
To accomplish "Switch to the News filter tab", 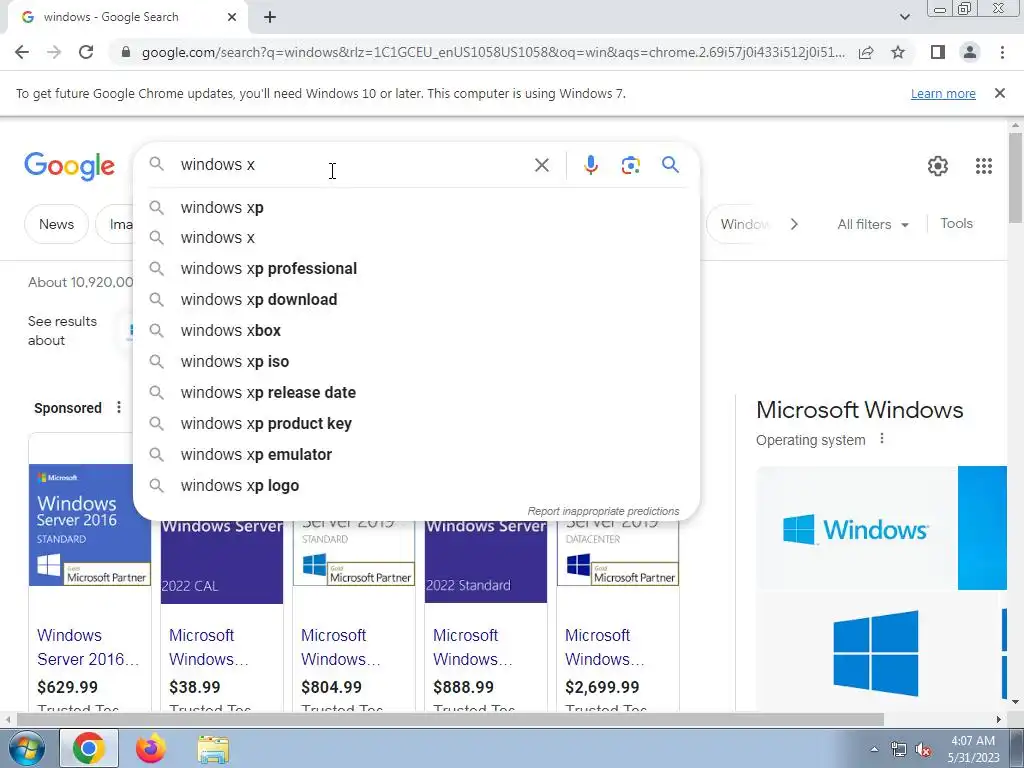I will point(56,224).
